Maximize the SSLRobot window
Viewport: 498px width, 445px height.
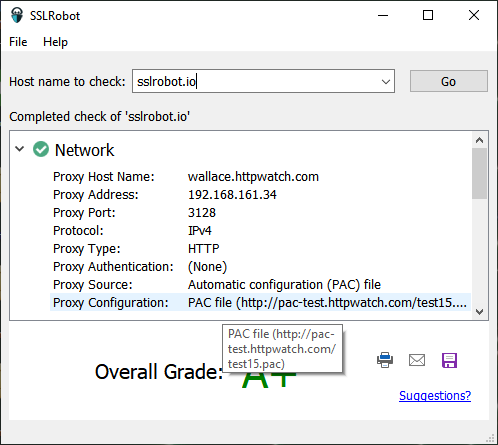coord(428,15)
